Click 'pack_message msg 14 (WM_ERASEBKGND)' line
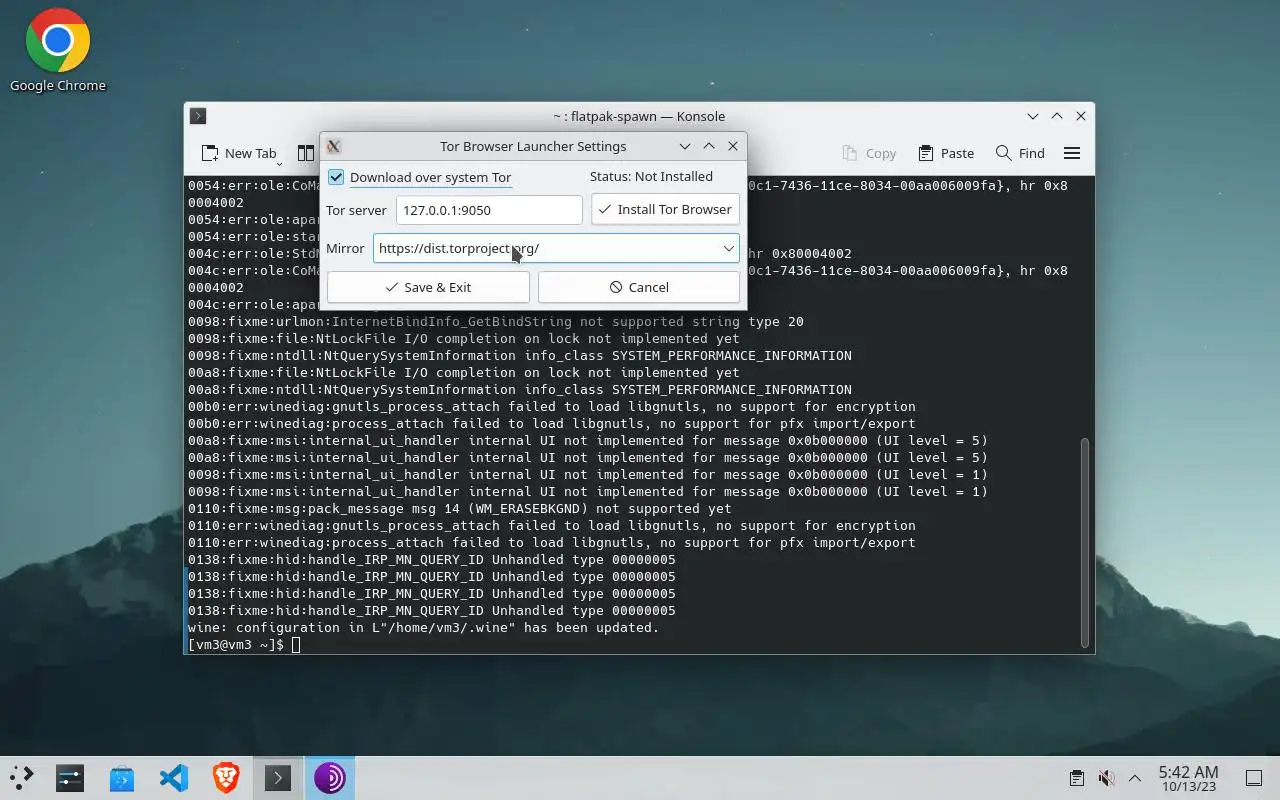This screenshot has width=1280, height=800. pos(460,508)
